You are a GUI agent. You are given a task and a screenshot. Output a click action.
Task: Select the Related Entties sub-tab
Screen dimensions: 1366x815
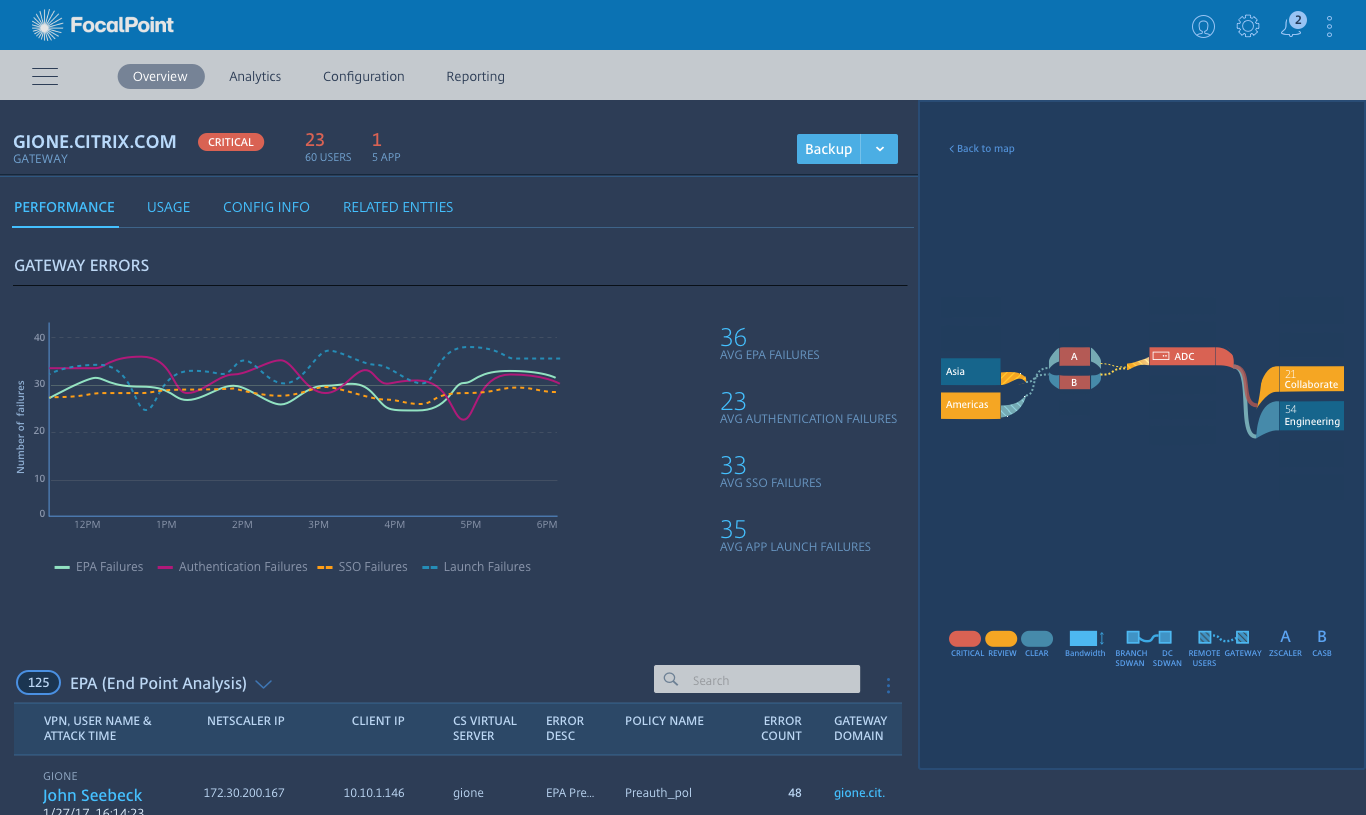pyautogui.click(x=398, y=207)
